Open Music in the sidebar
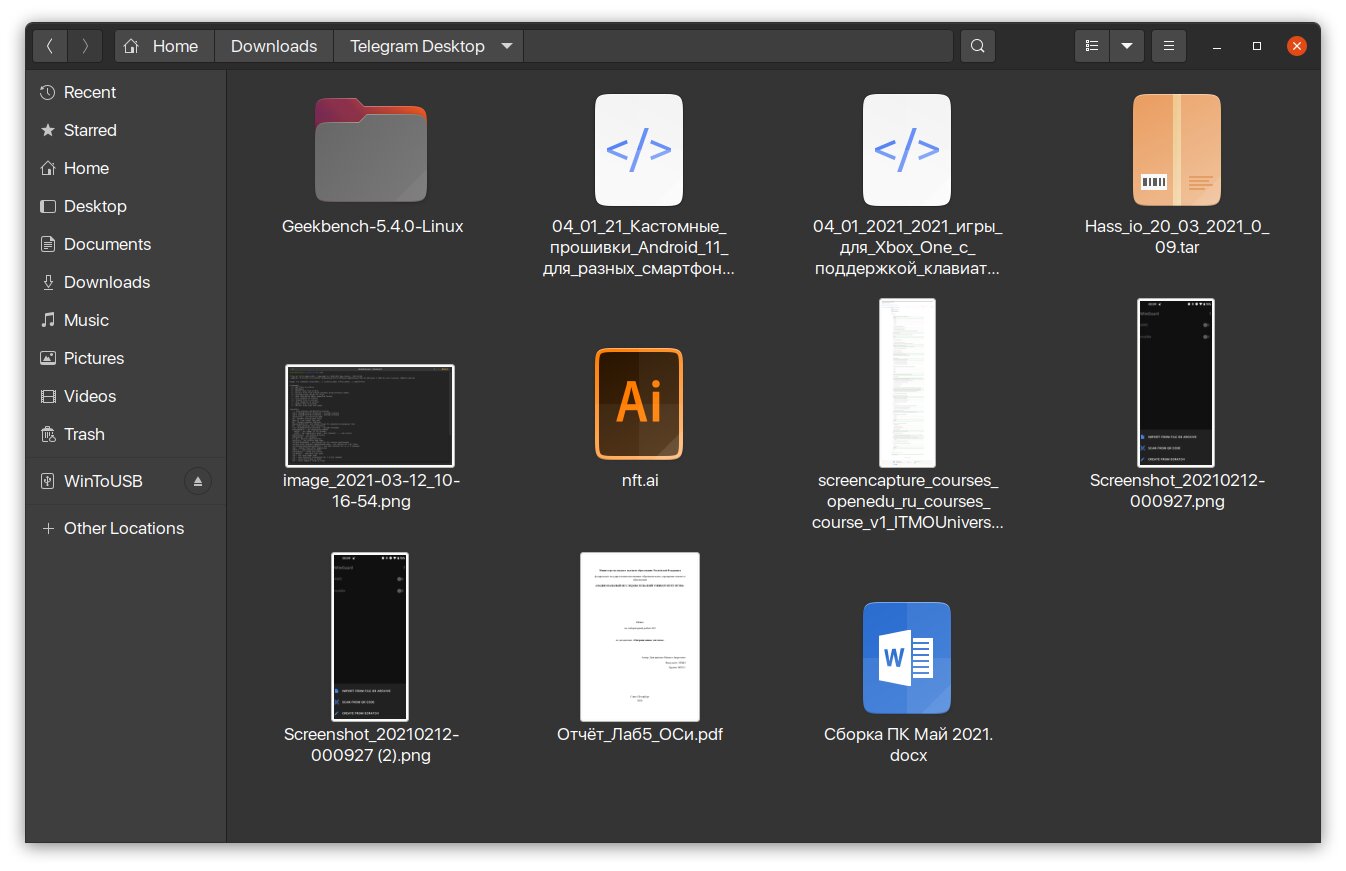This screenshot has height=871, width=1346. 126,320
